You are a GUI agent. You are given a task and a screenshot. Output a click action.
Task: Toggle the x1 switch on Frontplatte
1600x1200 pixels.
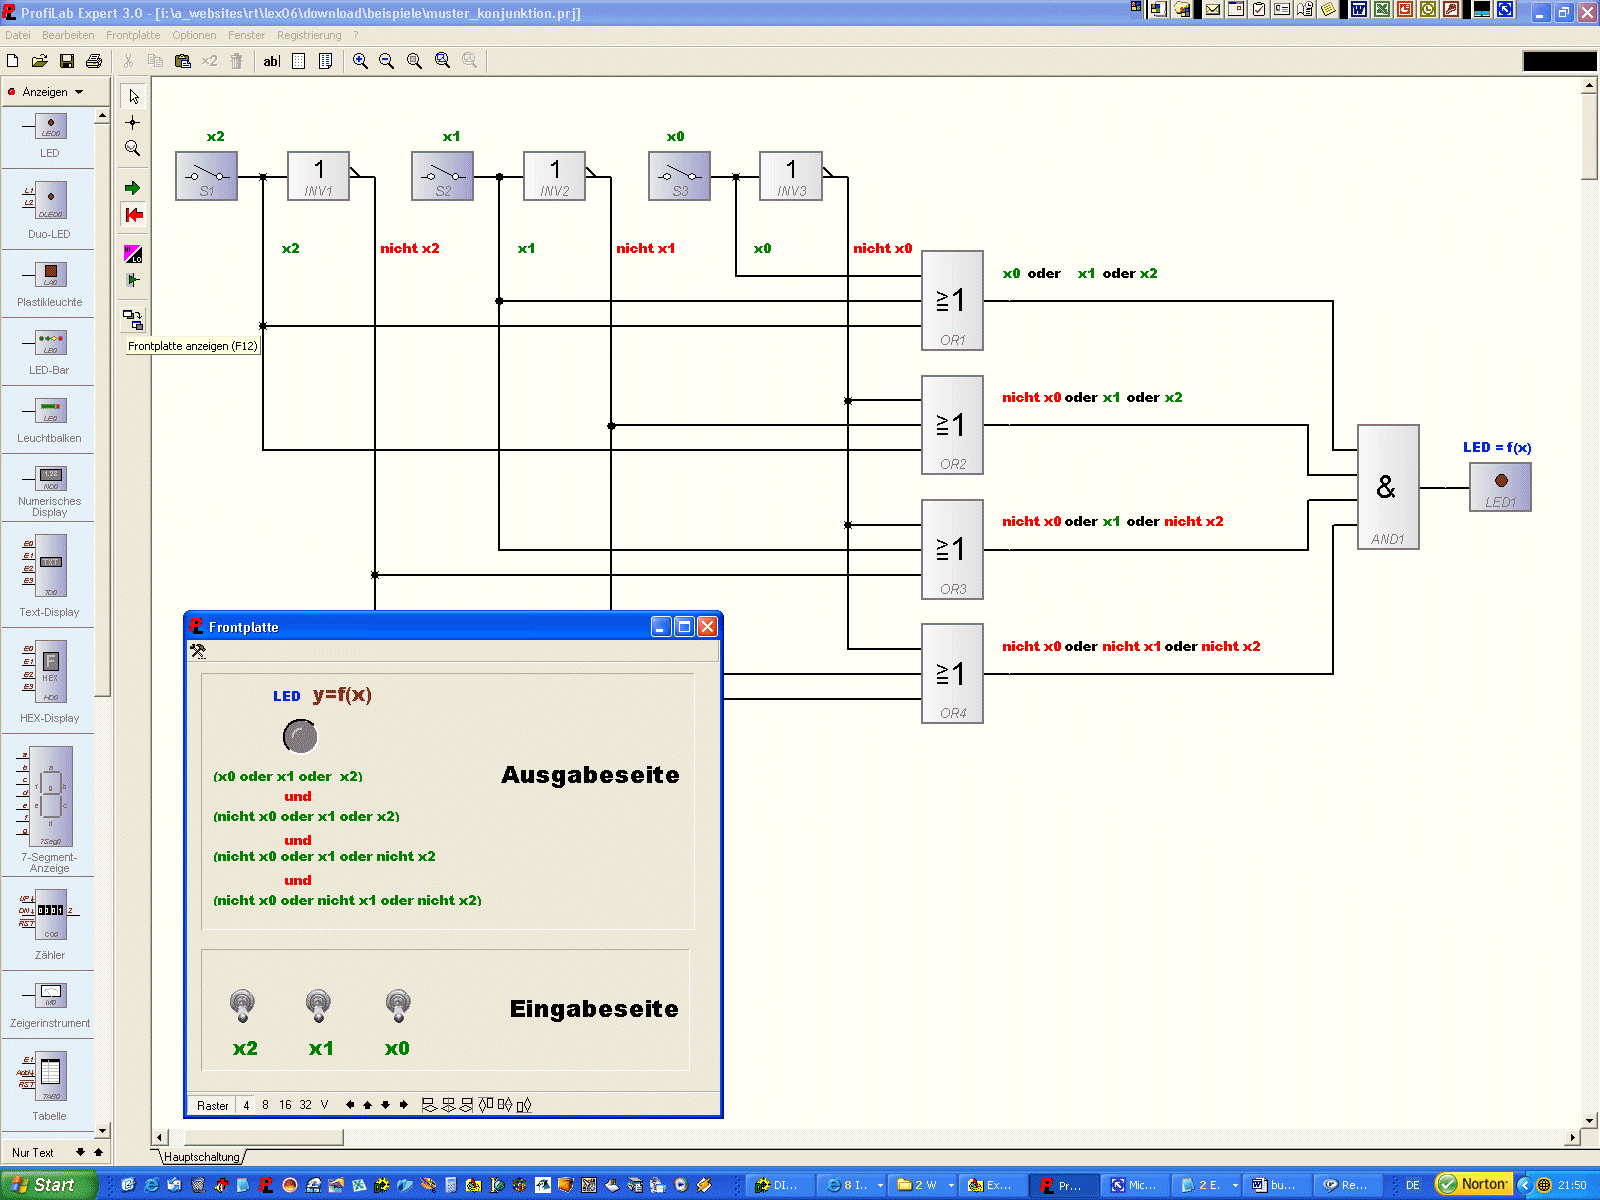[319, 1005]
